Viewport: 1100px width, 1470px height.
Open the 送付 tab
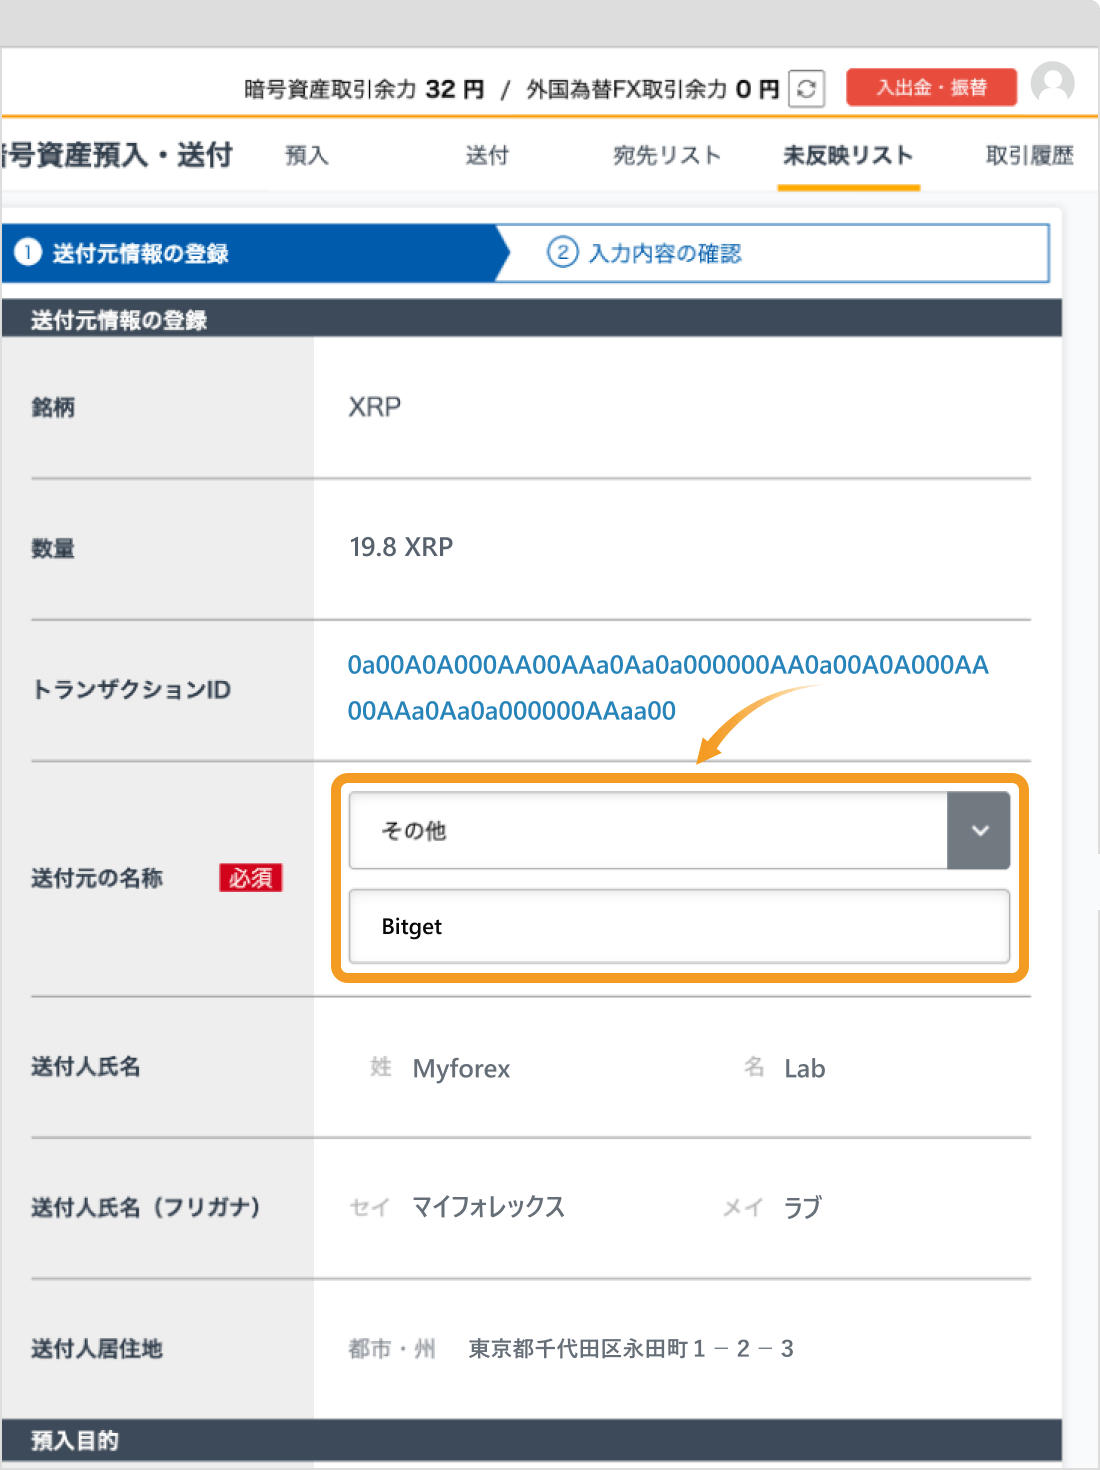pos(487,156)
